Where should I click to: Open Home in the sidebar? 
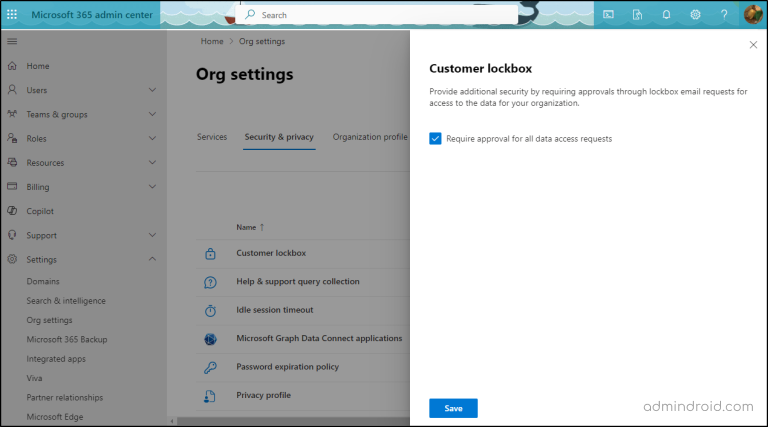click(x=38, y=66)
